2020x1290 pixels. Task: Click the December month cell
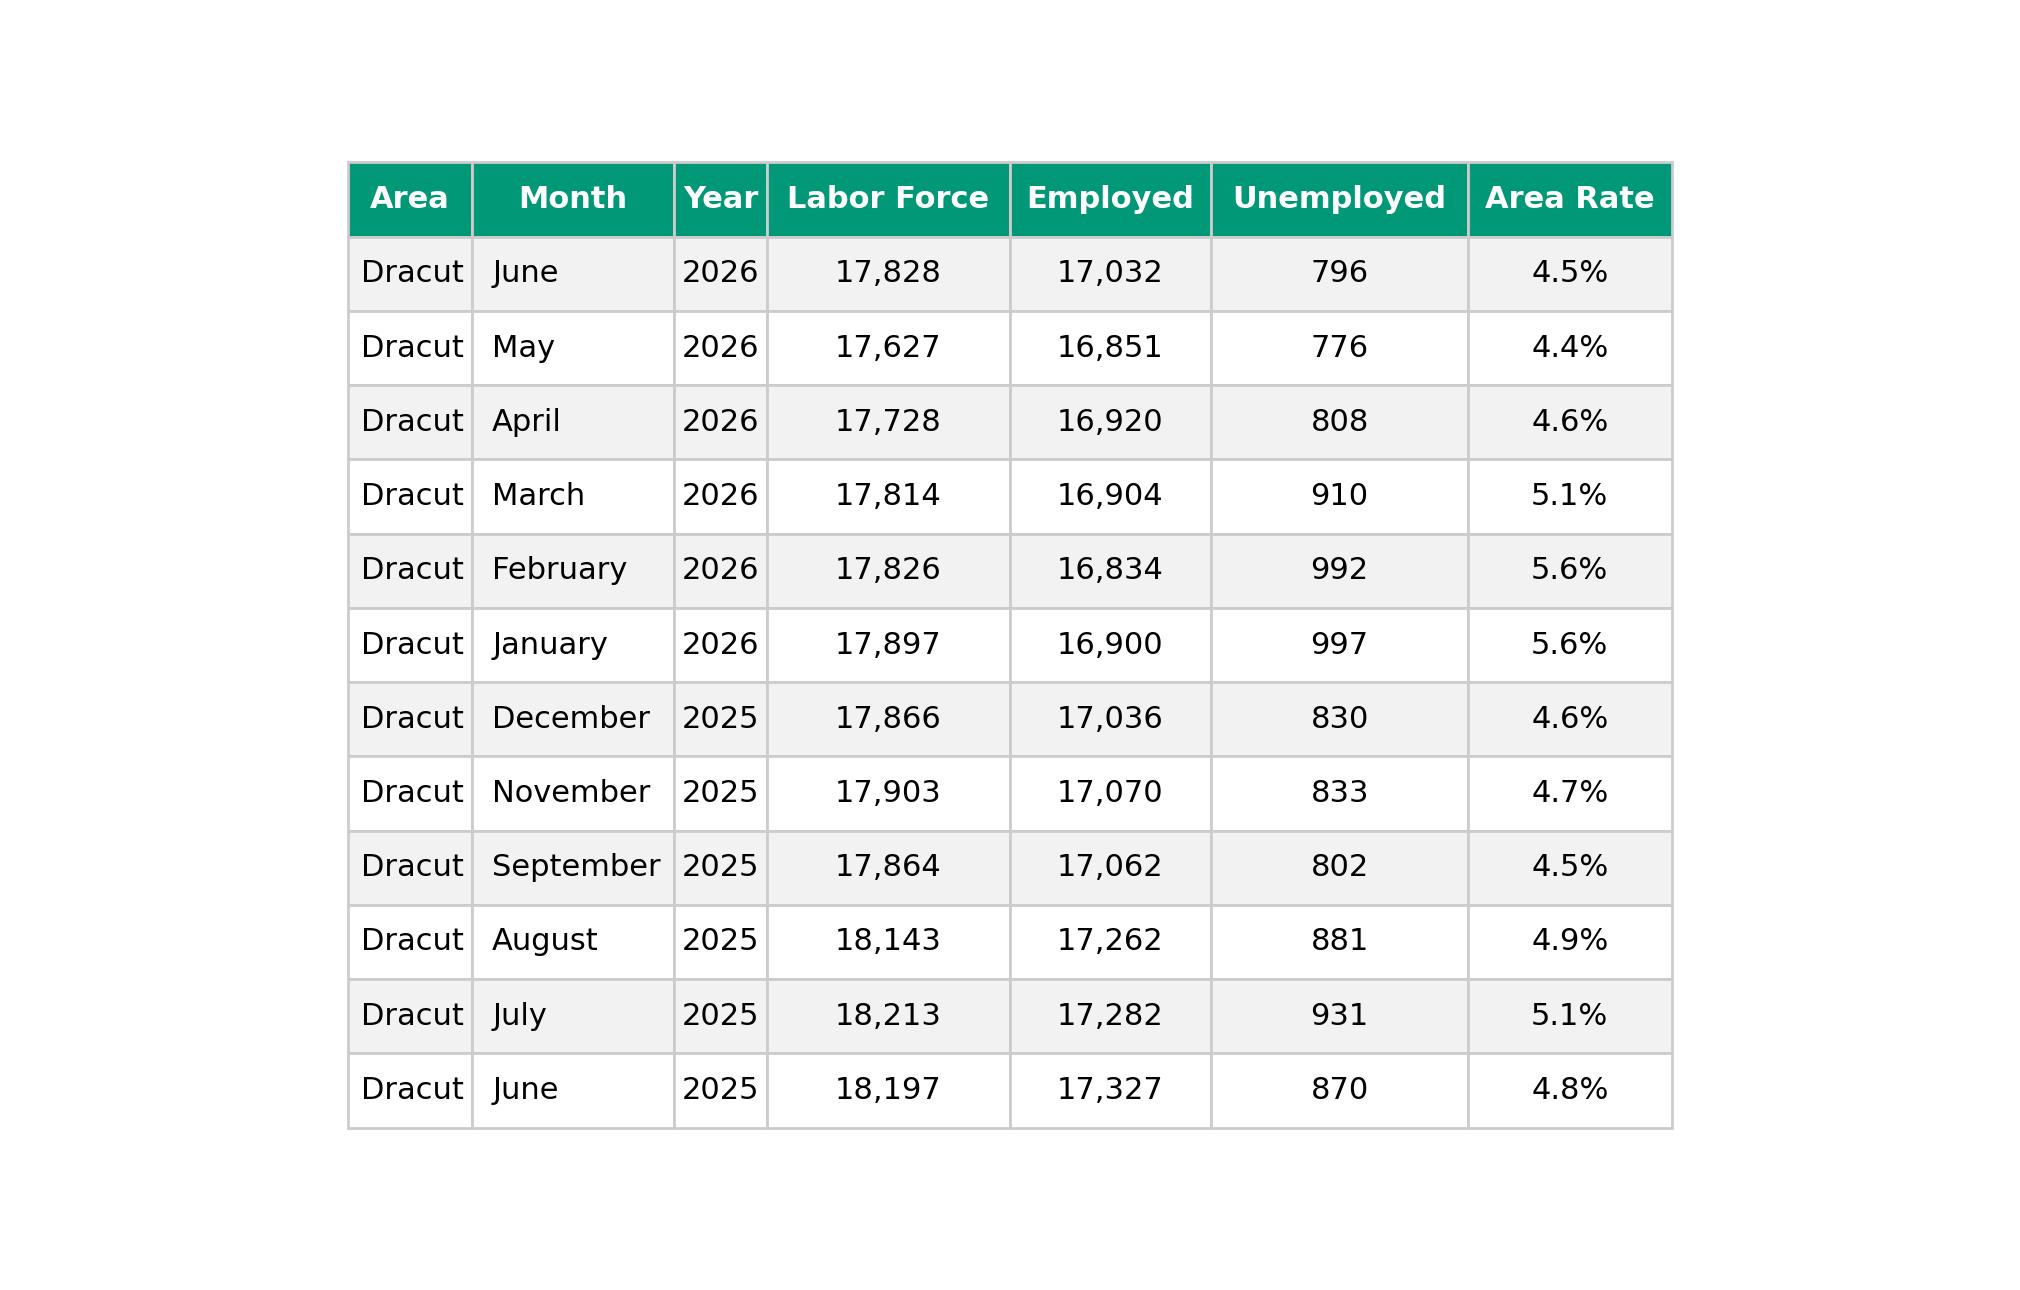[x=573, y=719]
